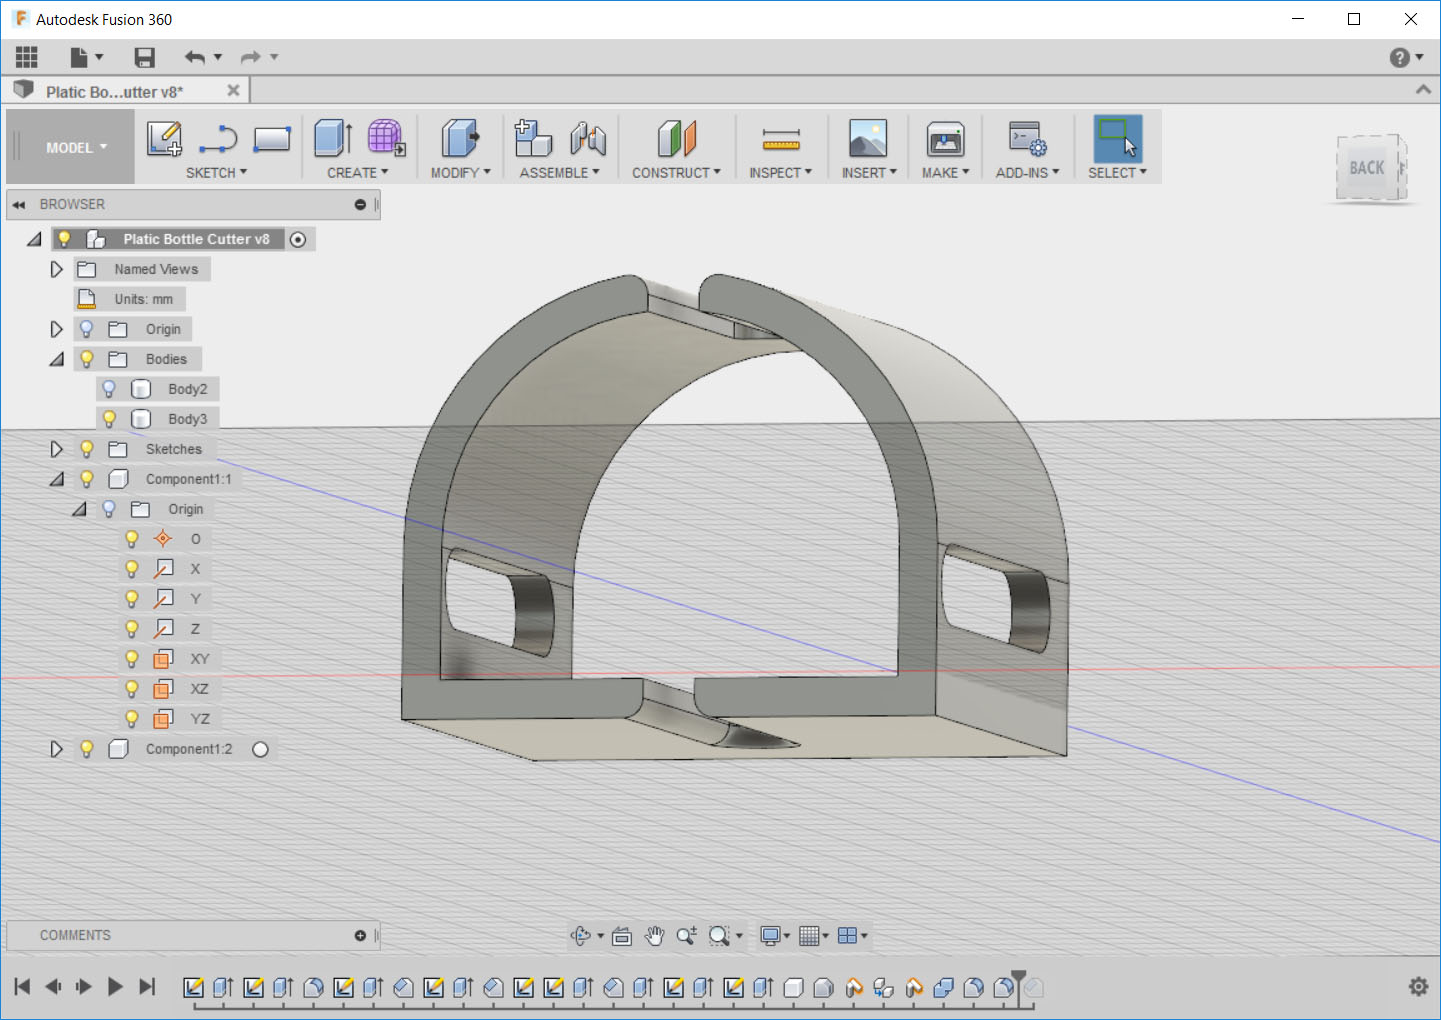Click the BACK face on the ViewCube

[x=1366, y=167]
